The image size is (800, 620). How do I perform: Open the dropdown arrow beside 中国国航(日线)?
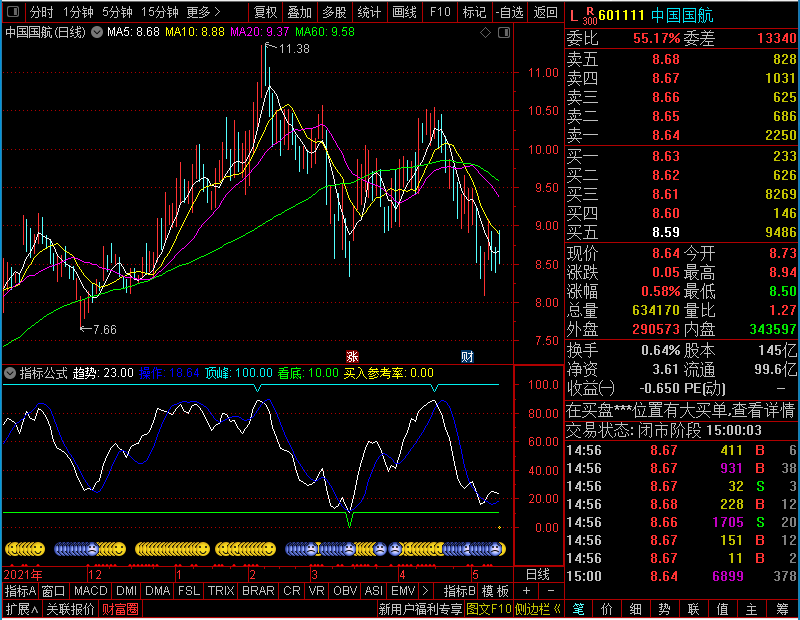[97, 32]
